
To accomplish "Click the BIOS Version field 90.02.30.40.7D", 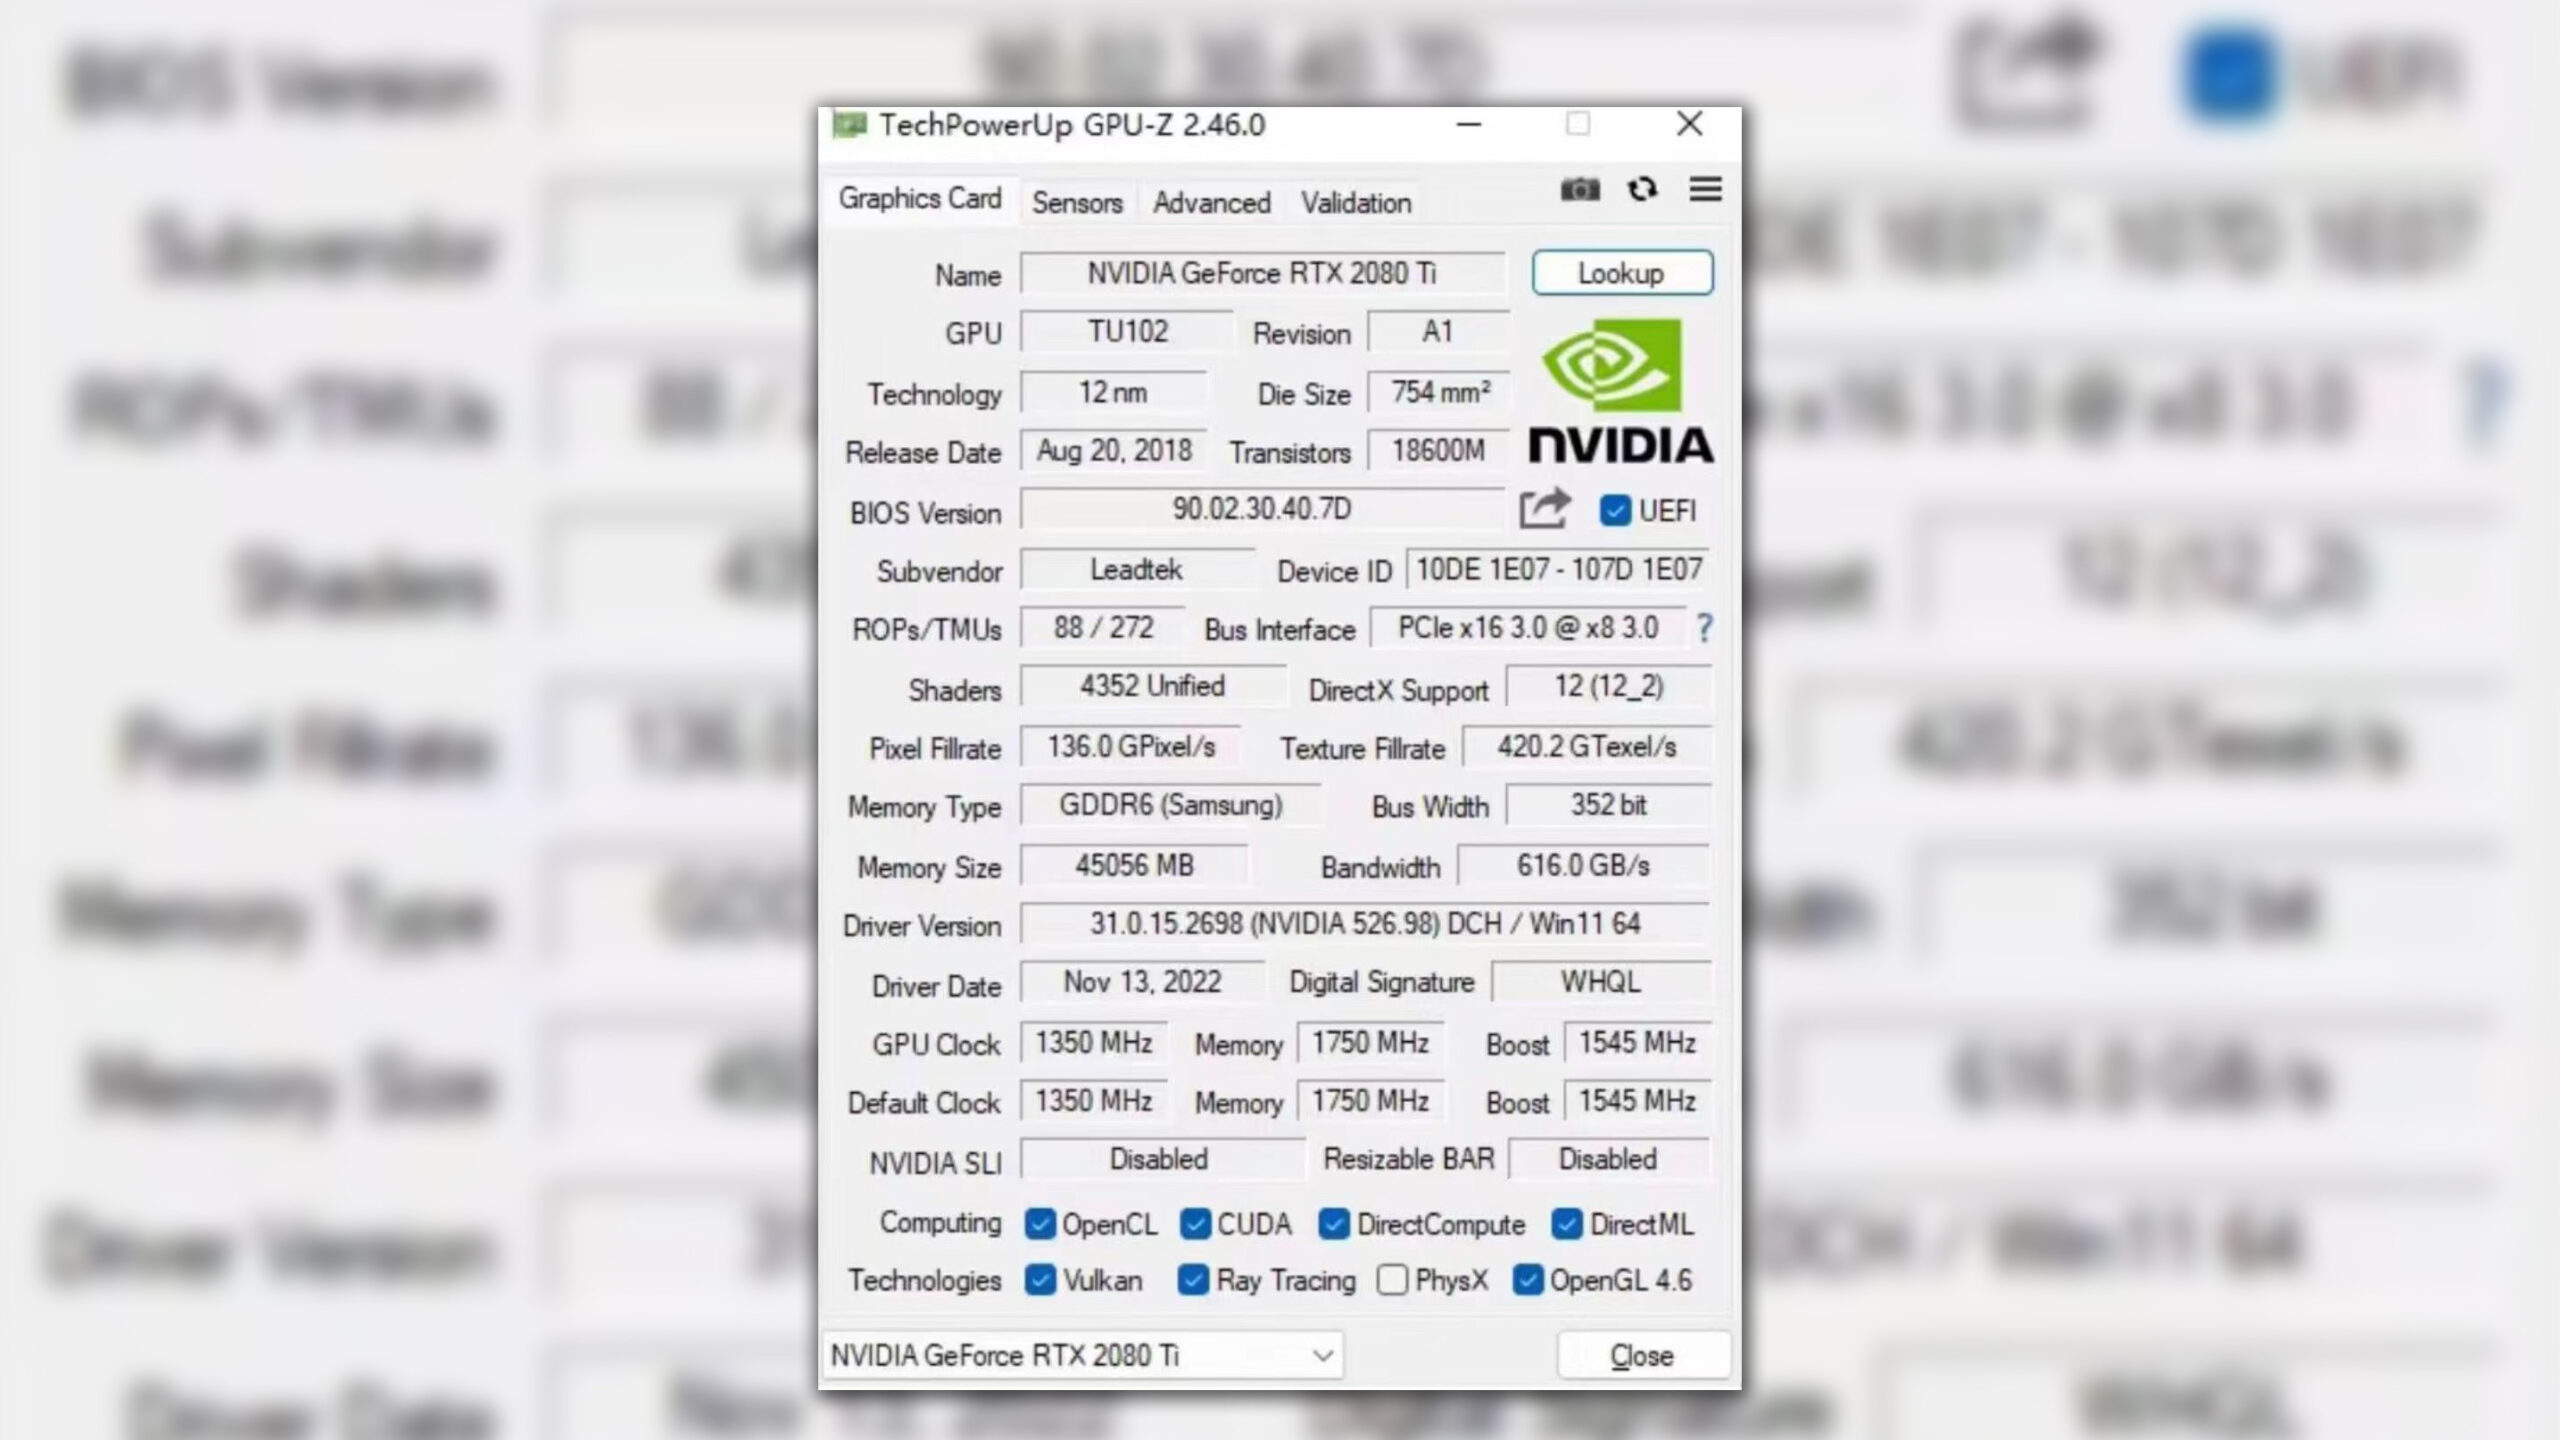I will pos(1262,509).
